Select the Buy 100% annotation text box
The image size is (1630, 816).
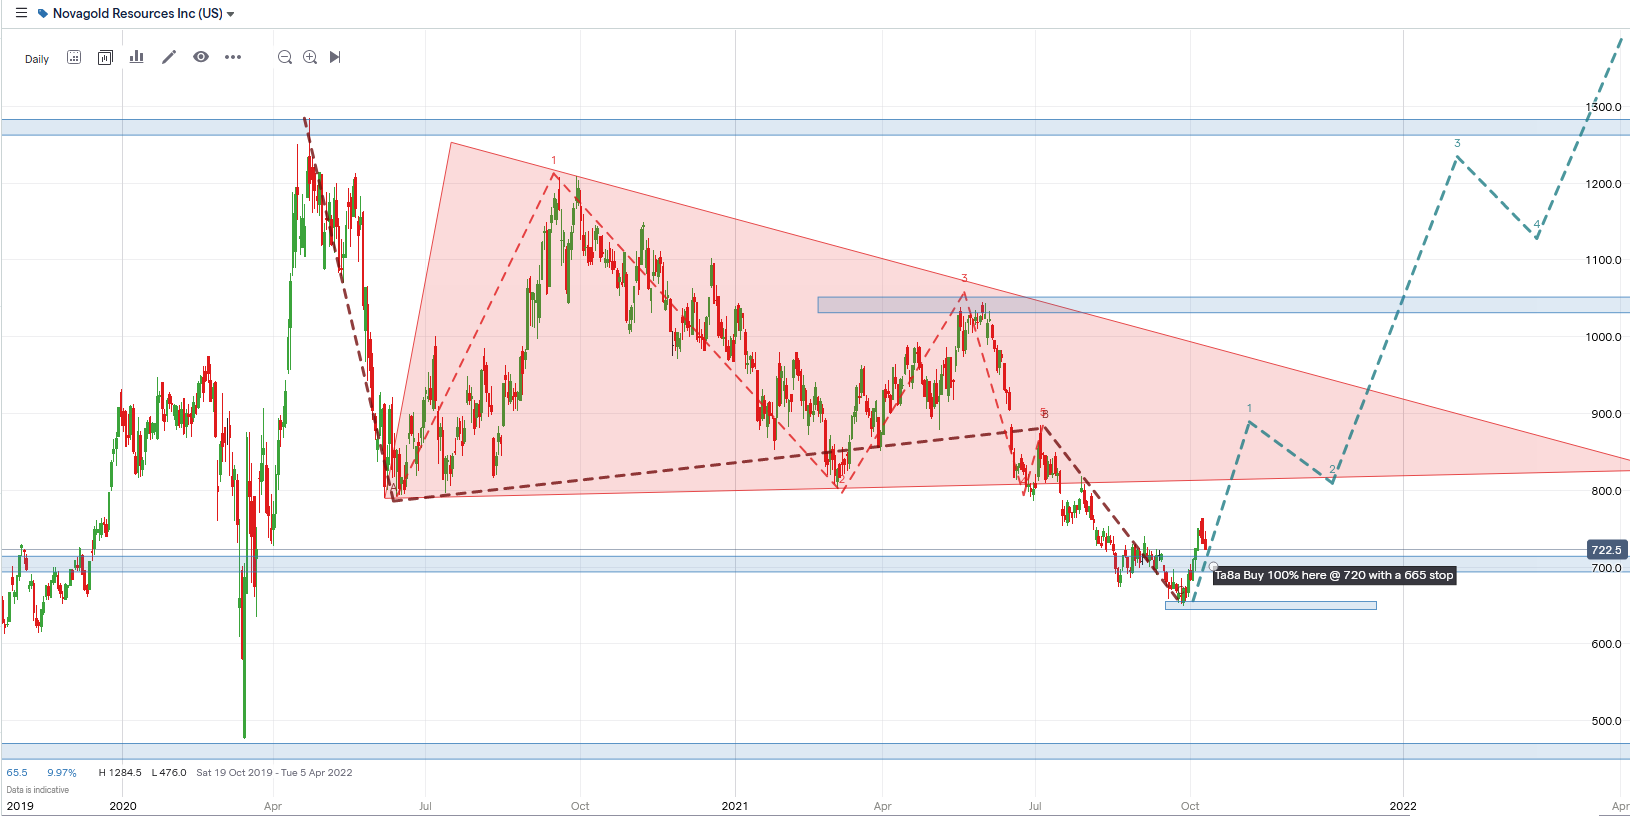[1334, 575]
